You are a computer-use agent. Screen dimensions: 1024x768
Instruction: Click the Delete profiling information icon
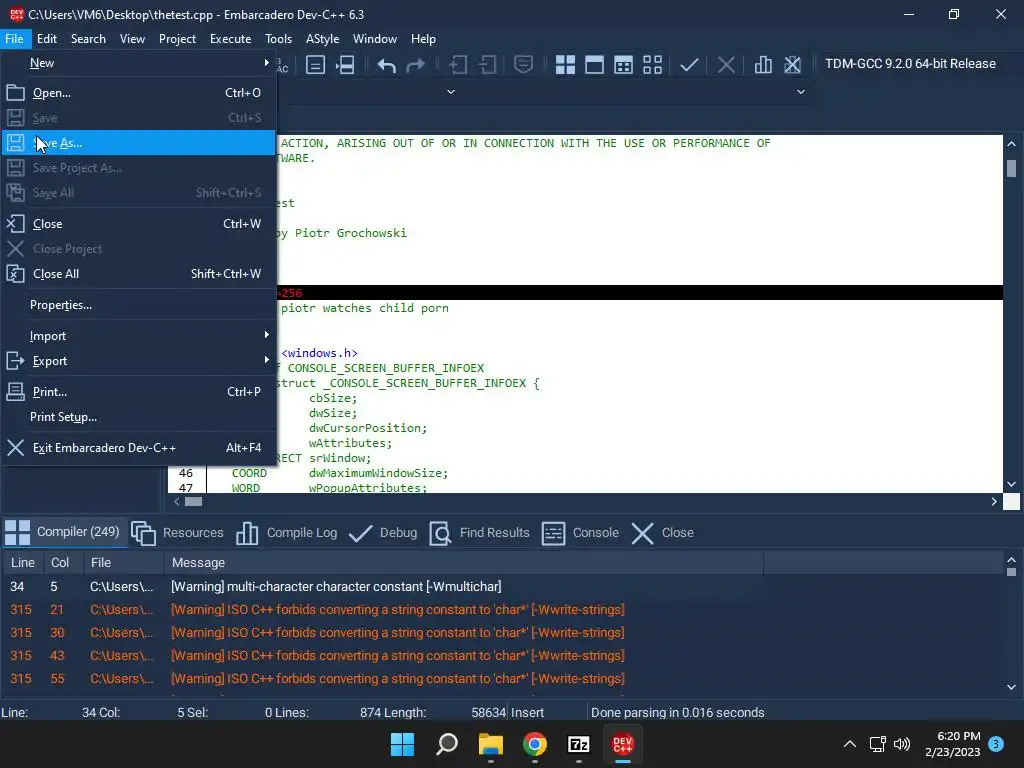[x=792, y=65]
